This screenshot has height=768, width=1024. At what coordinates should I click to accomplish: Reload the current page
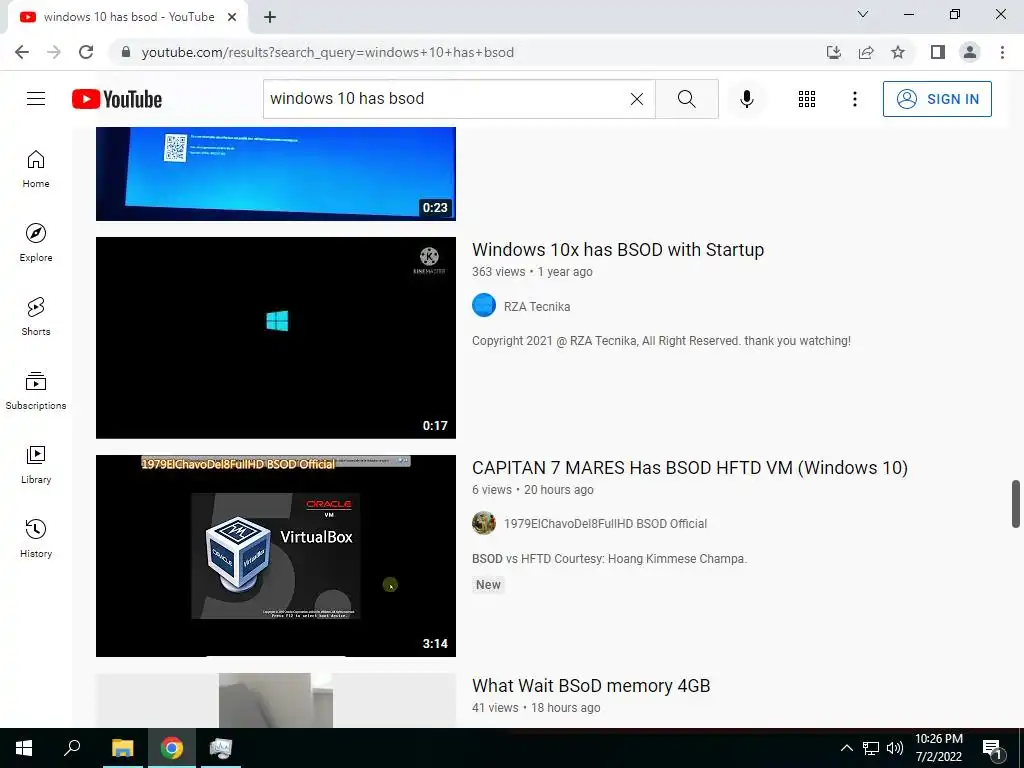(86, 52)
